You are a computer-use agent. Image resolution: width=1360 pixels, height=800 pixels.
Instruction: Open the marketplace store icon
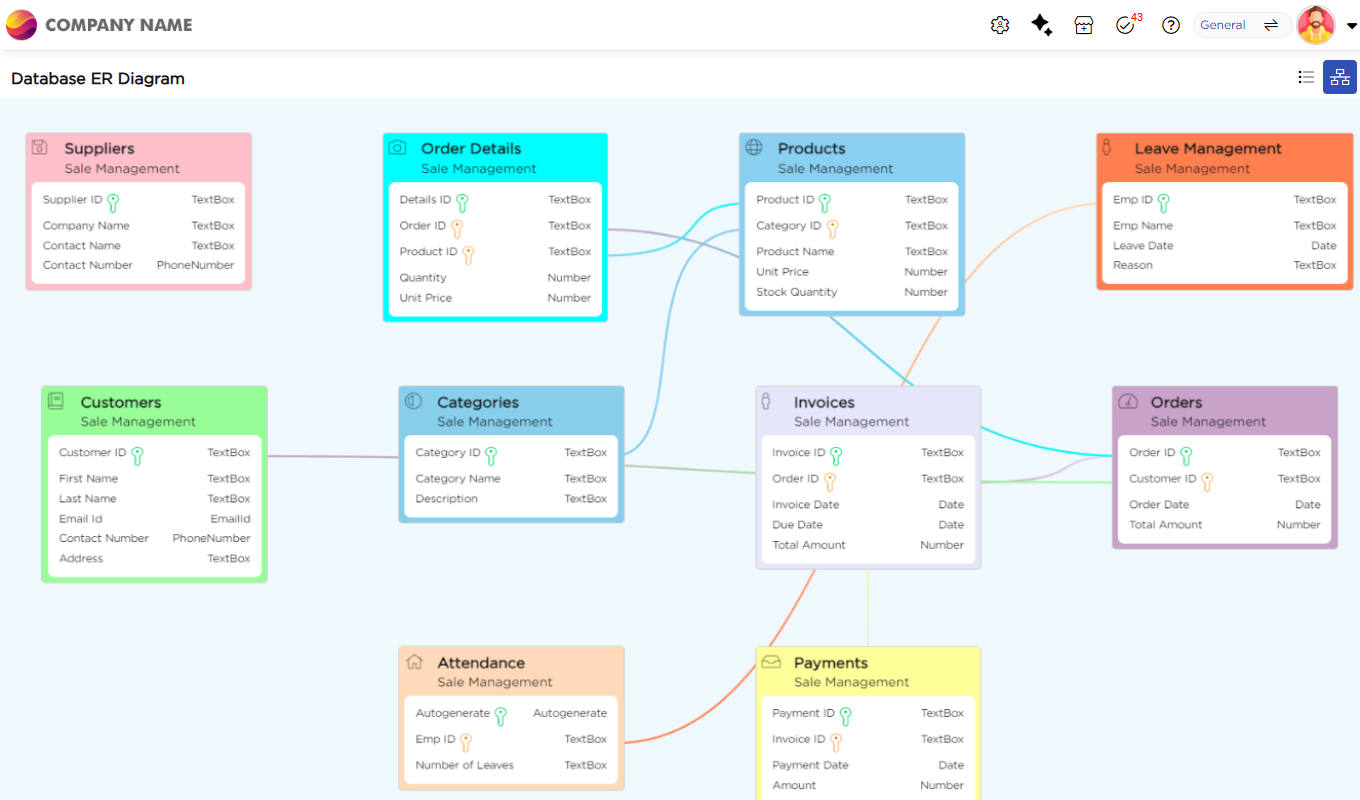click(1084, 26)
